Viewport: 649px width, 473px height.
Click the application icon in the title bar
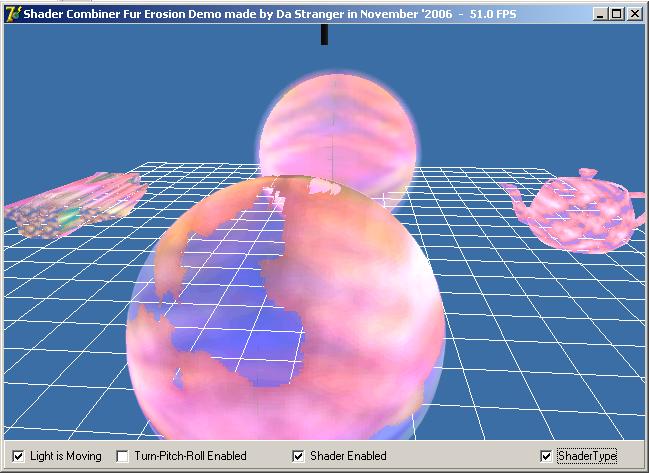pyautogui.click(x=13, y=14)
